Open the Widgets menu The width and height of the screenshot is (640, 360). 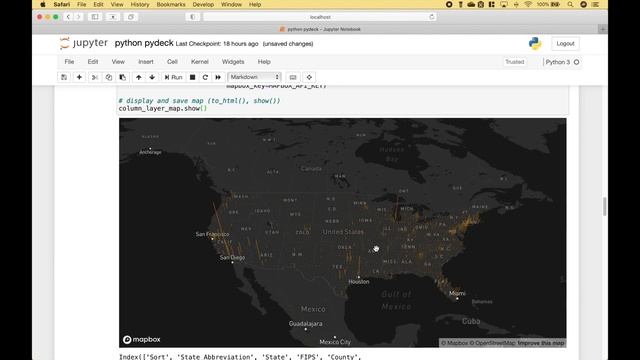pyautogui.click(x=233, y=62)
